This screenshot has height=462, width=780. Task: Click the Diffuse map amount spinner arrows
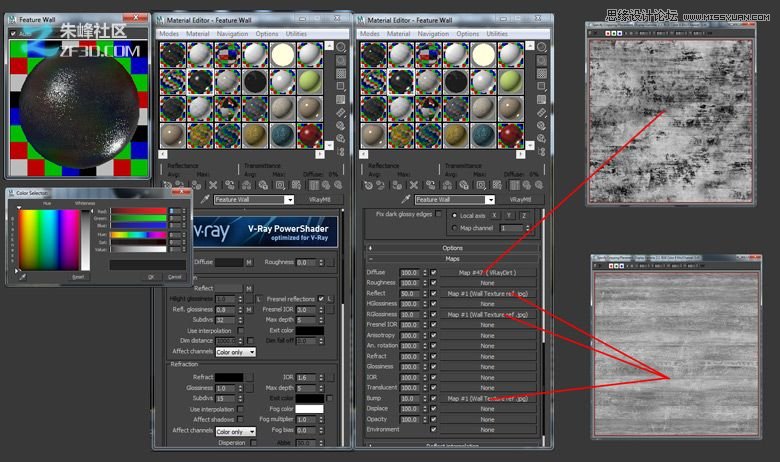425,273
